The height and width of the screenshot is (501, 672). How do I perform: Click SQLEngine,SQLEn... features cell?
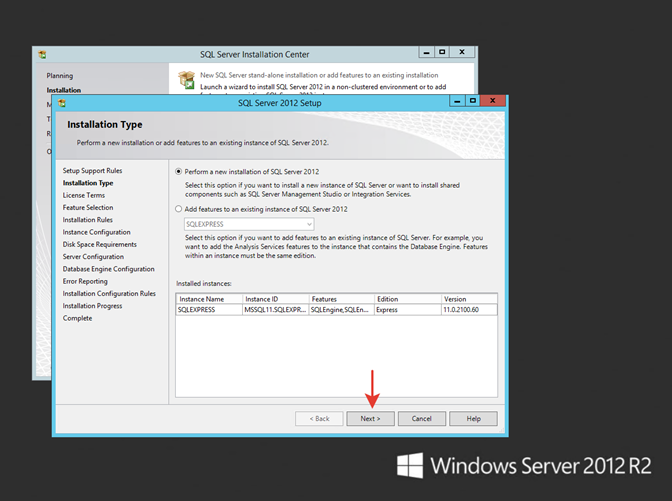(x=342, y=310)
